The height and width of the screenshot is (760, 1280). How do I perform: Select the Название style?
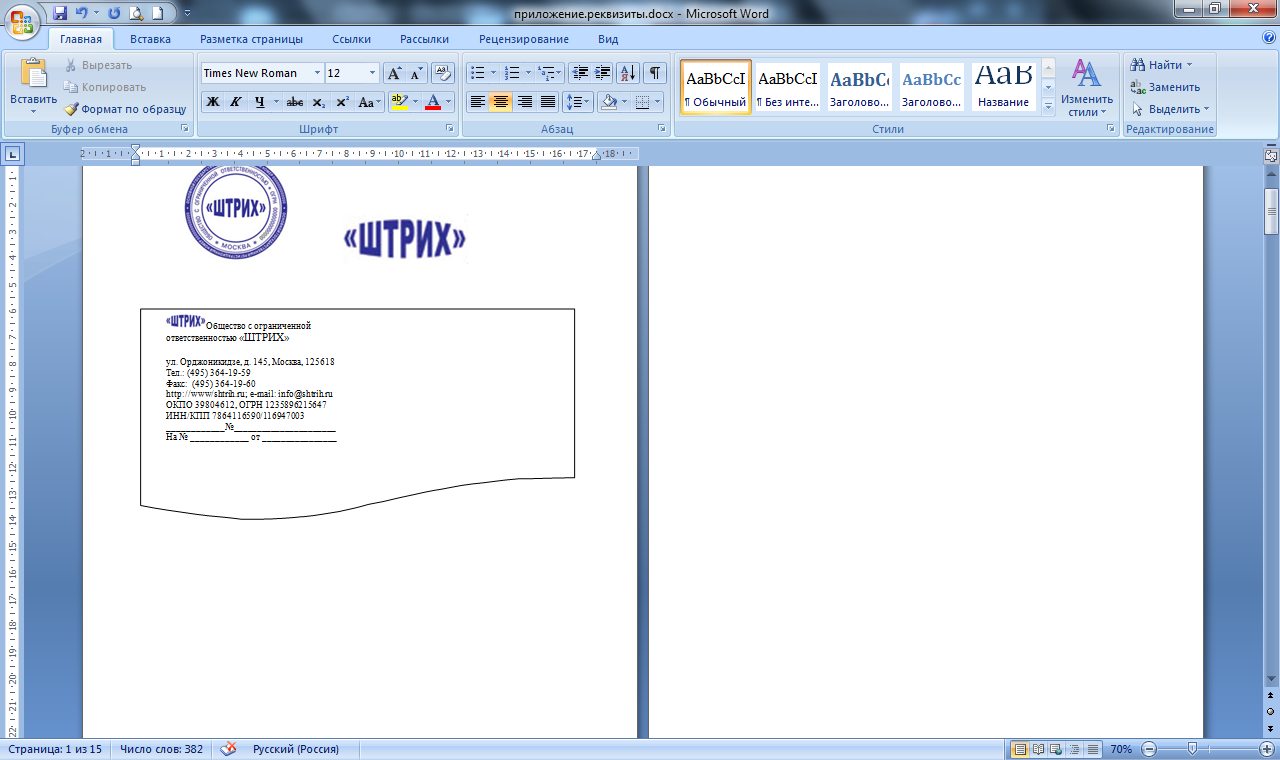tap(1004, 87)
